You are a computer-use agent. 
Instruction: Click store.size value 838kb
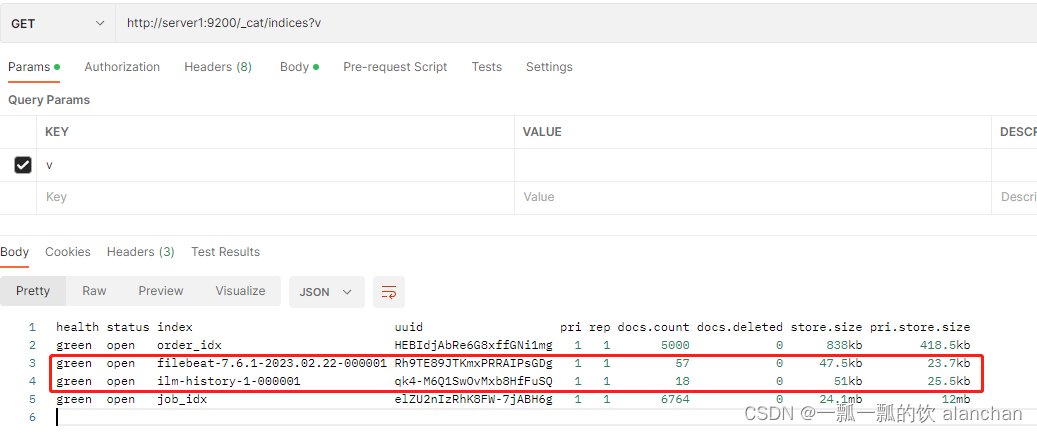[843, 345]
